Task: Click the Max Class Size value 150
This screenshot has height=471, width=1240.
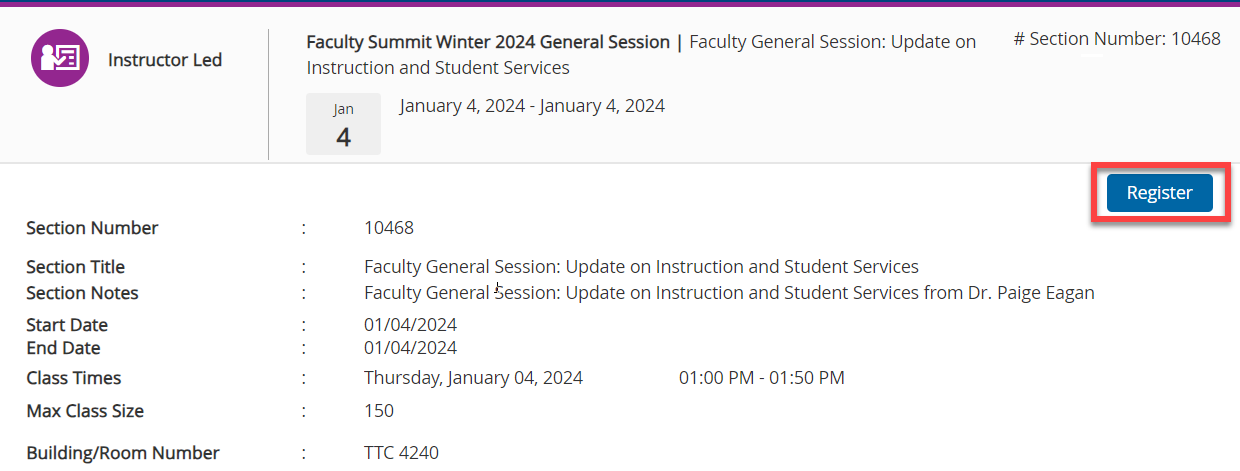Action: (x=379, y=411)
